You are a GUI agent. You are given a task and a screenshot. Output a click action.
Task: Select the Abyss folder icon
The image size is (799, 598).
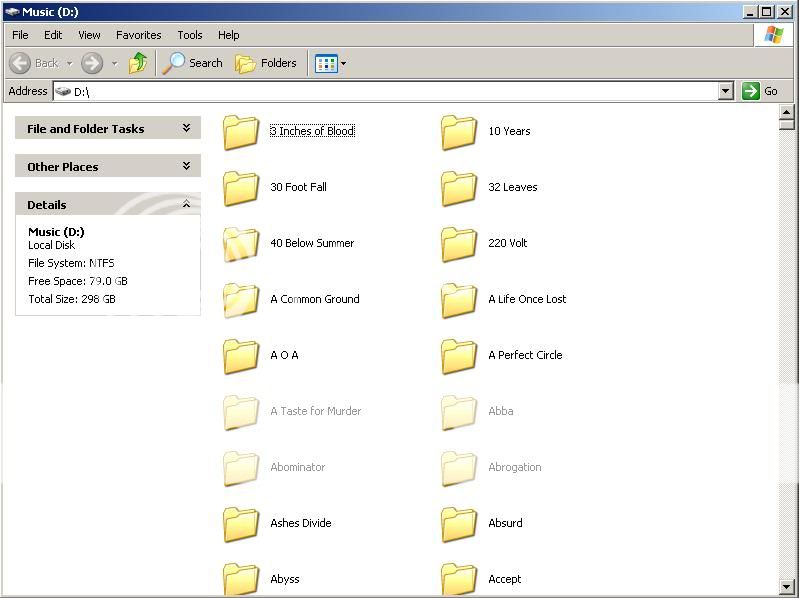pyautogui.click(x=241, y=579)
